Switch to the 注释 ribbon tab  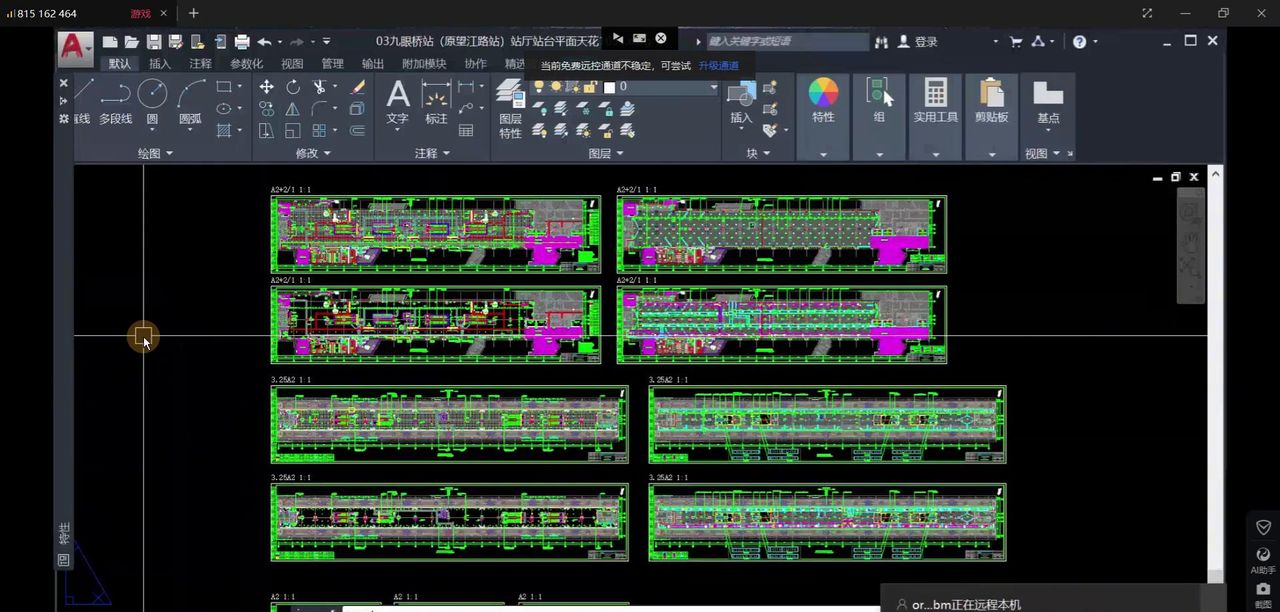point(201,64)
